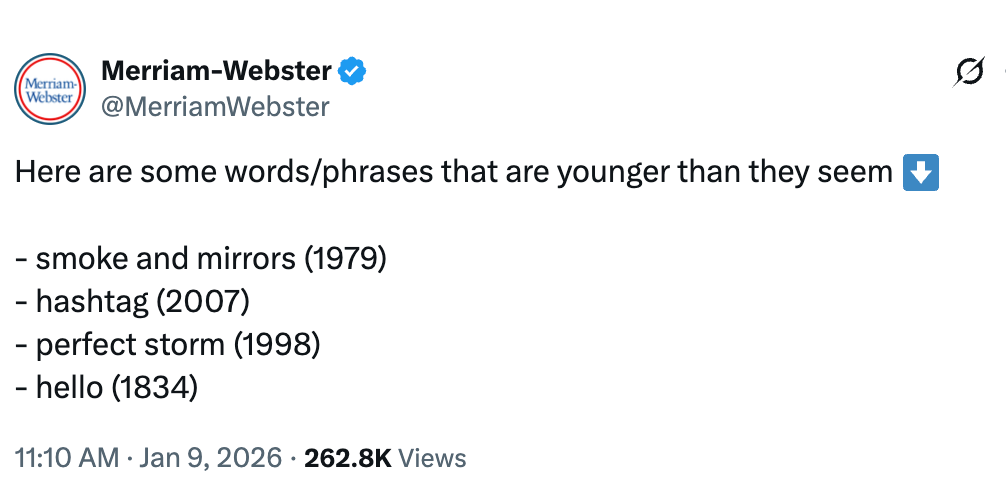Click the word "hello" in the list

click(70, 387)
